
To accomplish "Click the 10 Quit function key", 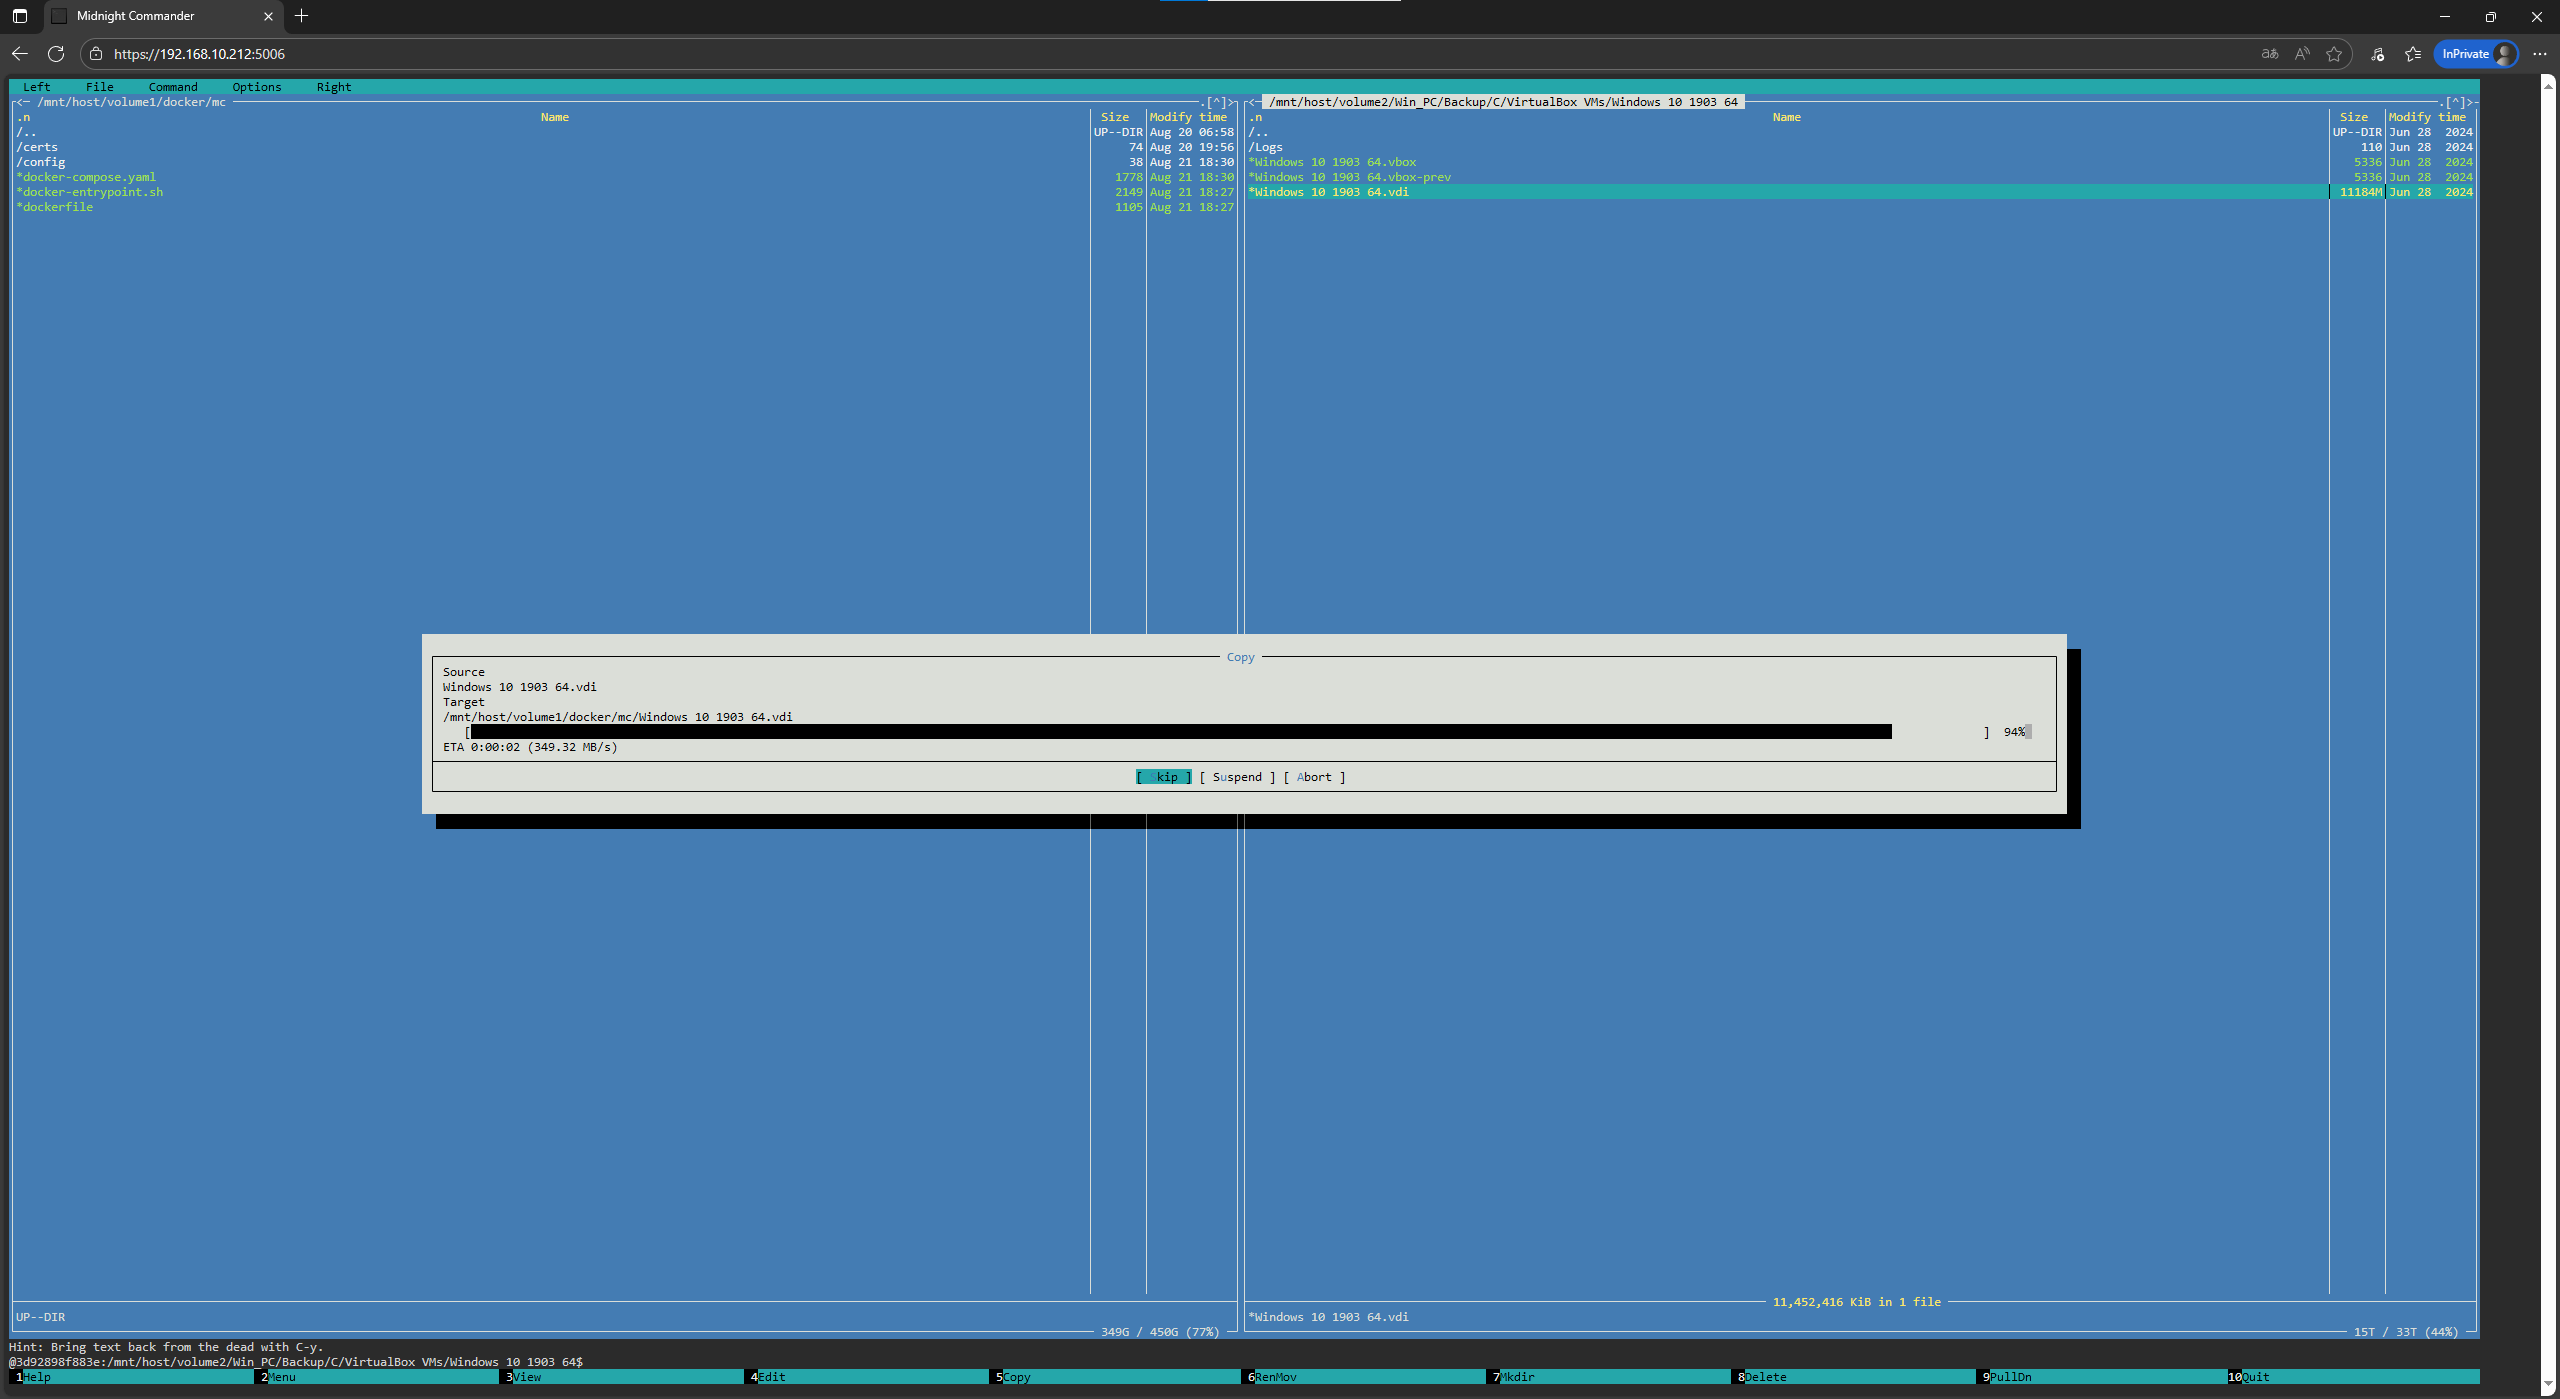I will pos(2254,1377).
